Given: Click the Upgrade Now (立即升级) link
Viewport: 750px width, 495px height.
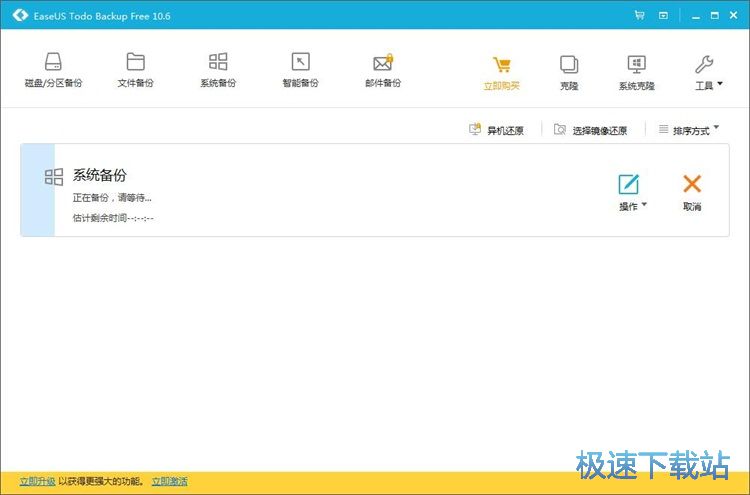Looking at the screenshot, I should pos(38,482).
